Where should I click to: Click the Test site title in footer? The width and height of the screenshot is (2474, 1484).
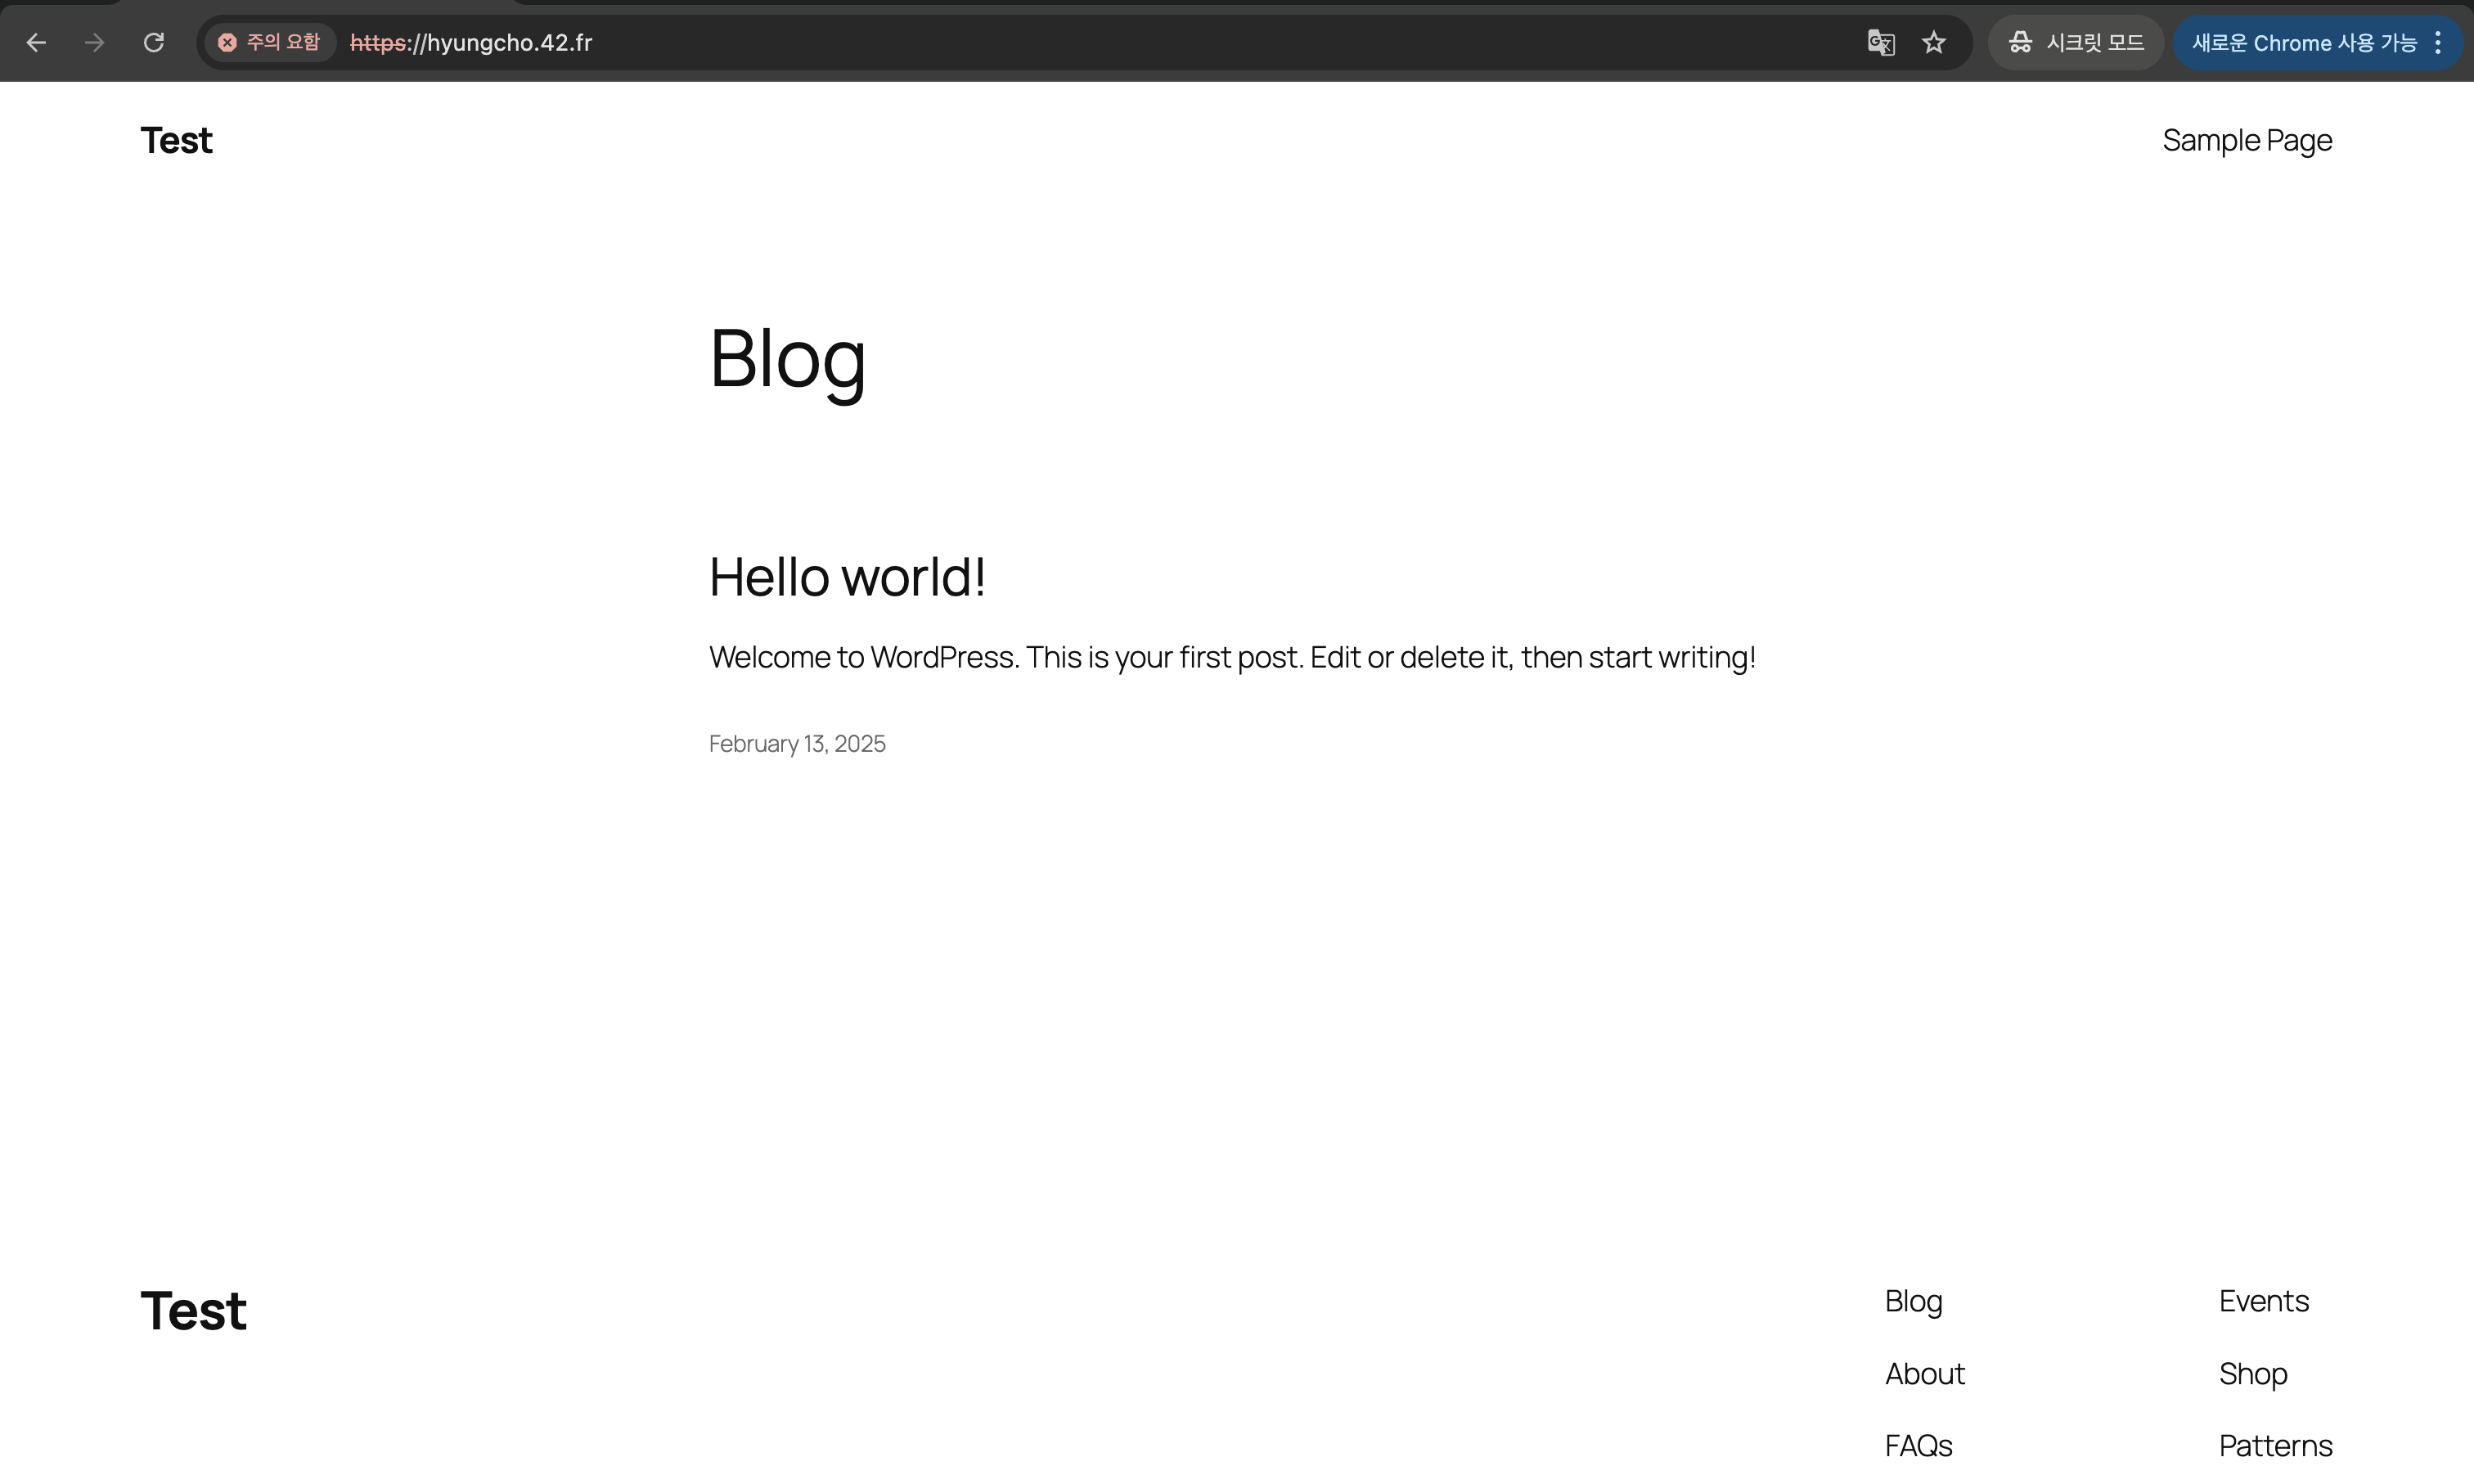(193, 1310)
